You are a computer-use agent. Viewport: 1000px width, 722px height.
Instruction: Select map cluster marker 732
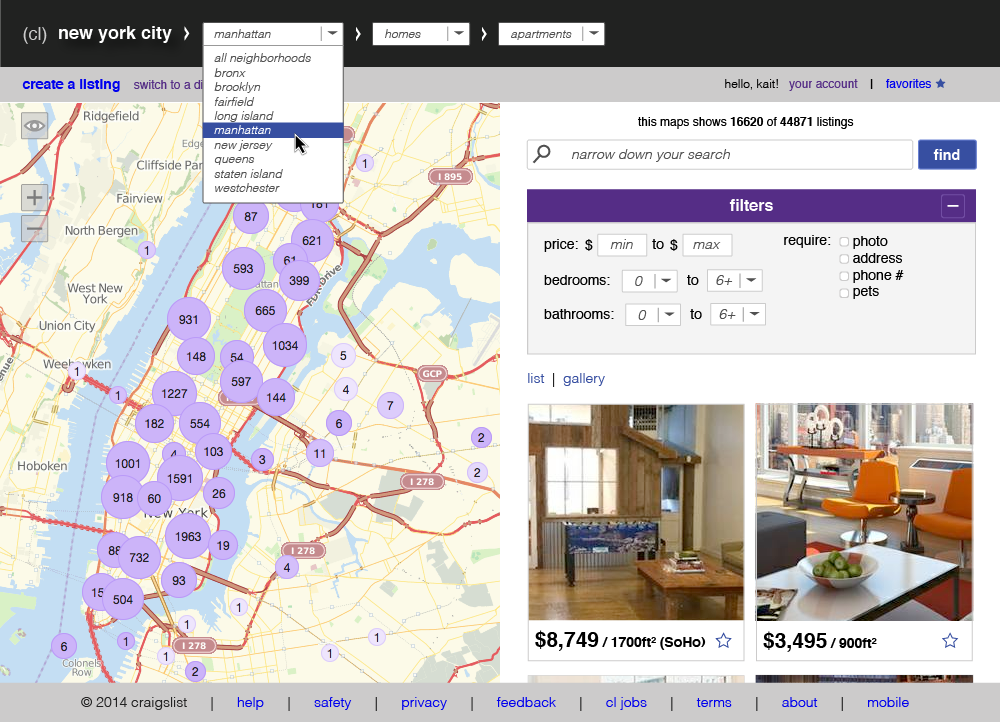139,557
